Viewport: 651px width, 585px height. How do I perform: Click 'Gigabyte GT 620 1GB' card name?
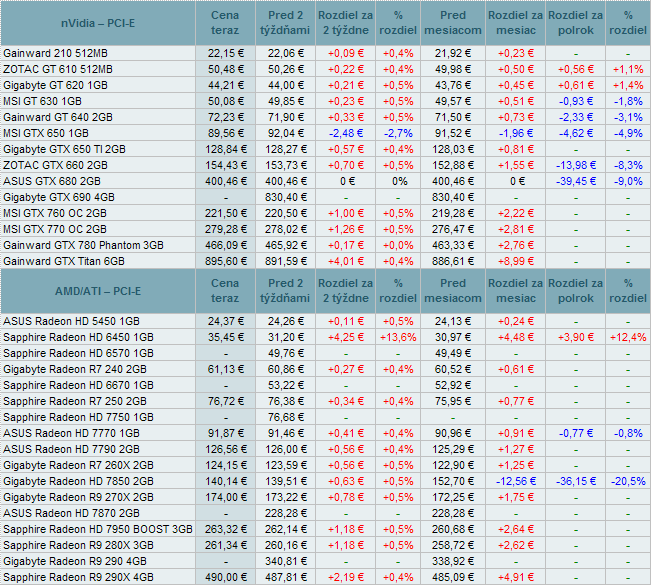pos(55,85)
